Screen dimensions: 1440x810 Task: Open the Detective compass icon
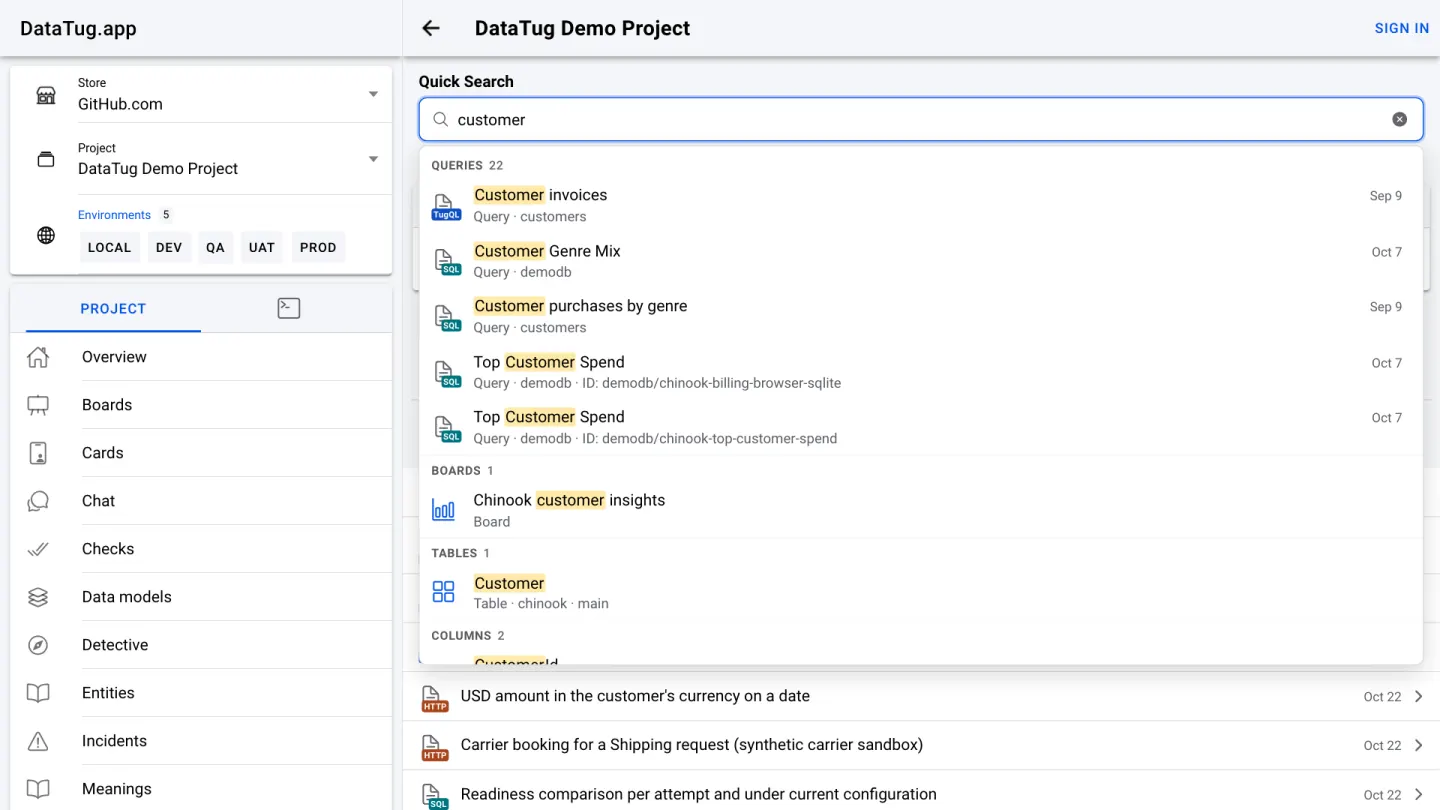38,645
